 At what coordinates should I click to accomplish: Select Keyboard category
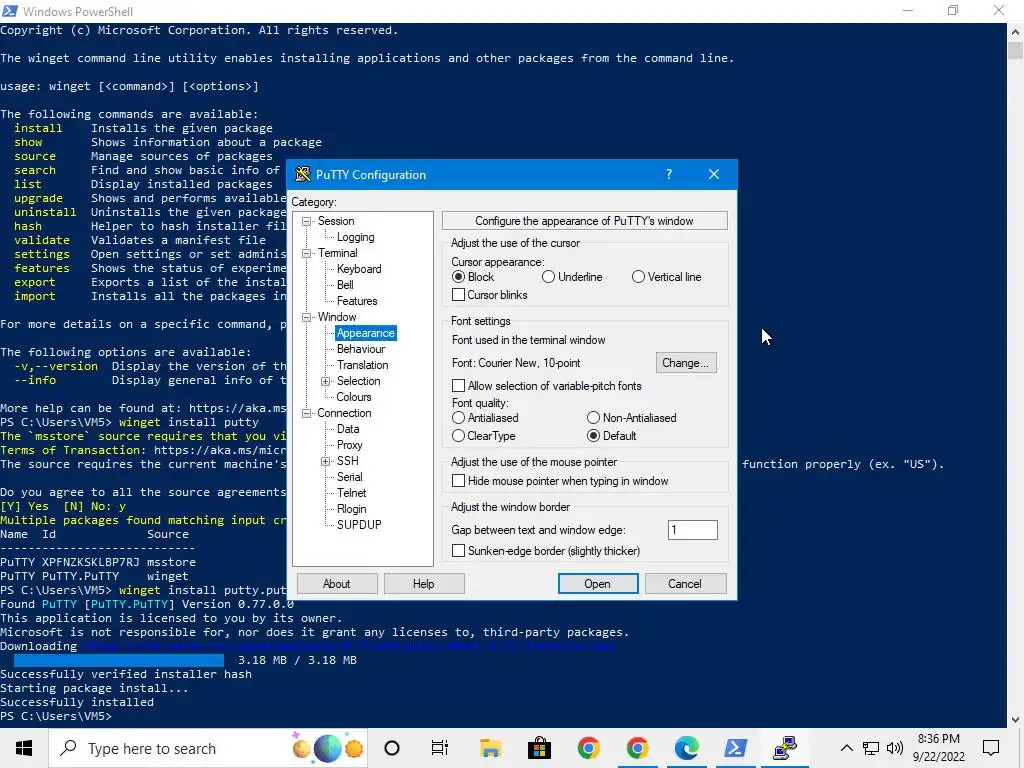359,269
